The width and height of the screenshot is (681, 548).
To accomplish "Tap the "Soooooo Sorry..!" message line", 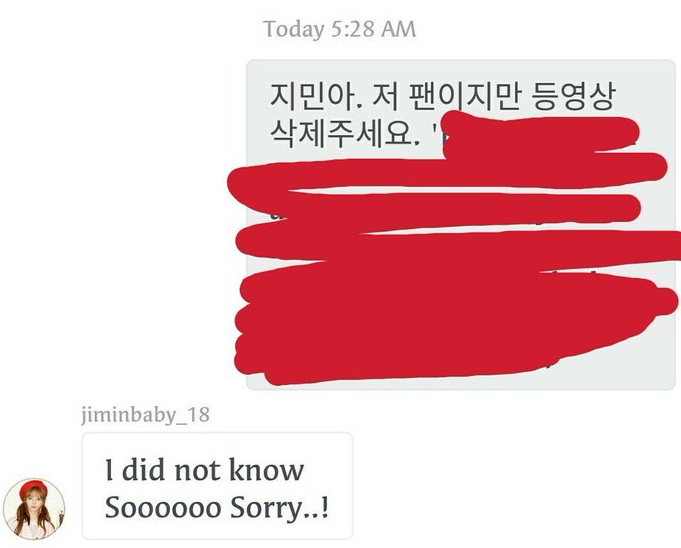I will 217,507.
